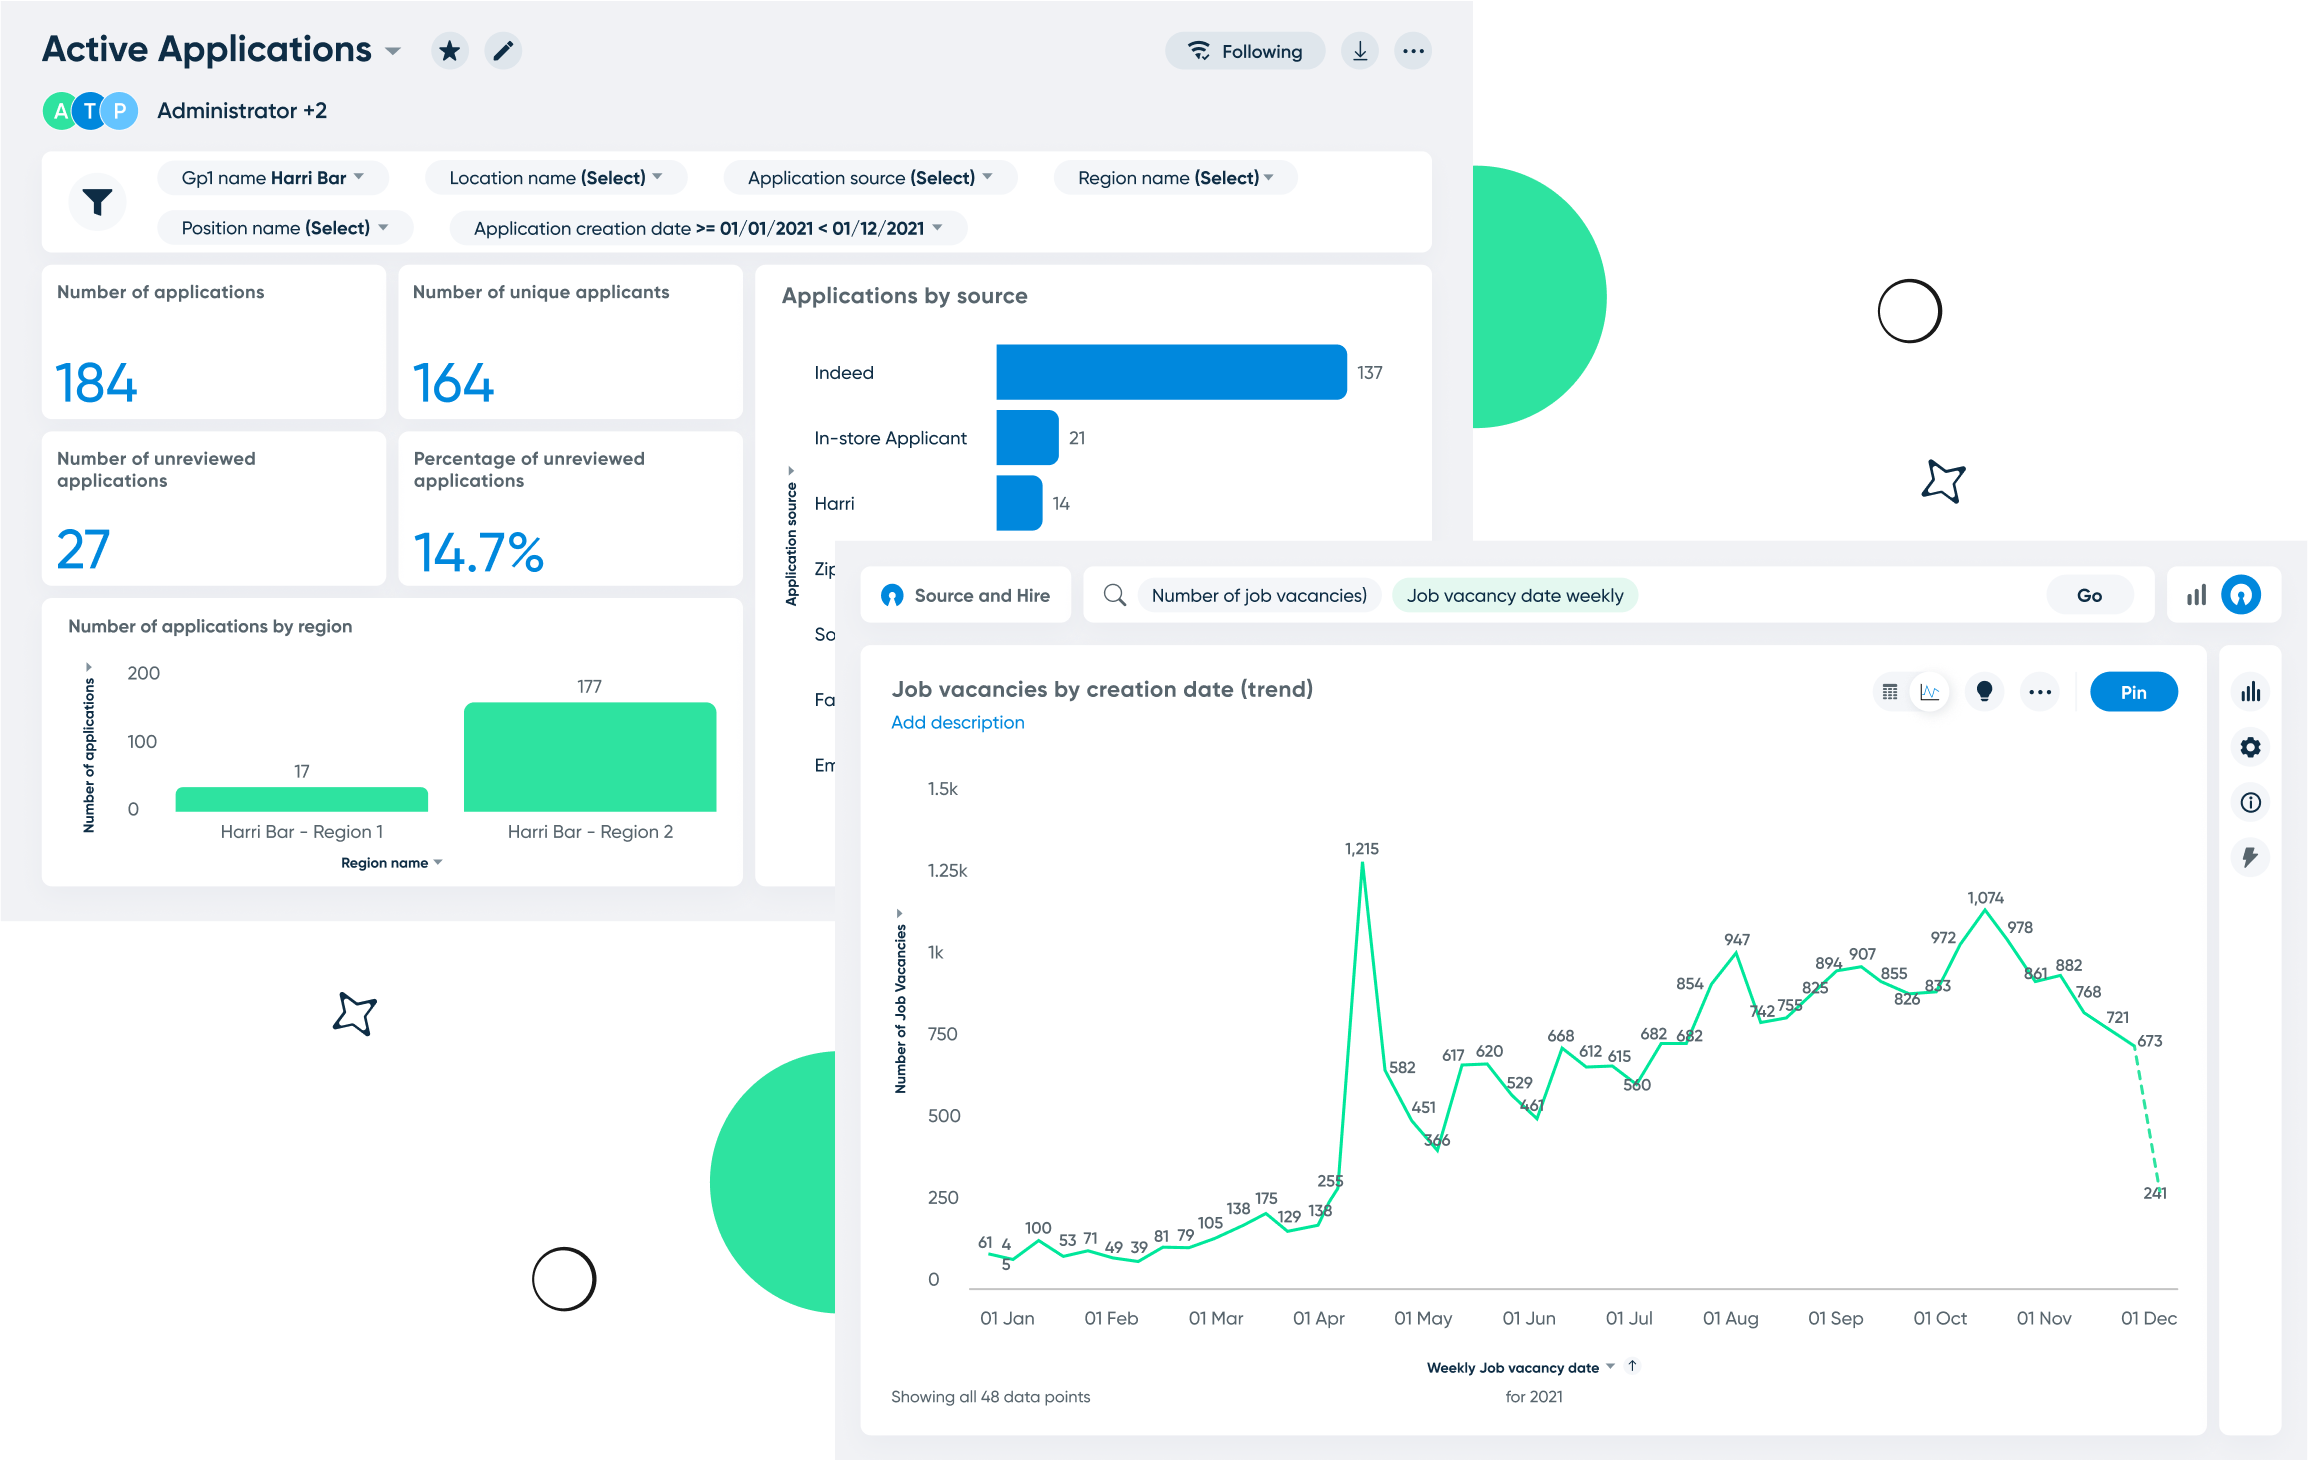Screen dimensions: 2308x1460
Task: Download the Active Applications dashboard
Action: click(1359, 50)
